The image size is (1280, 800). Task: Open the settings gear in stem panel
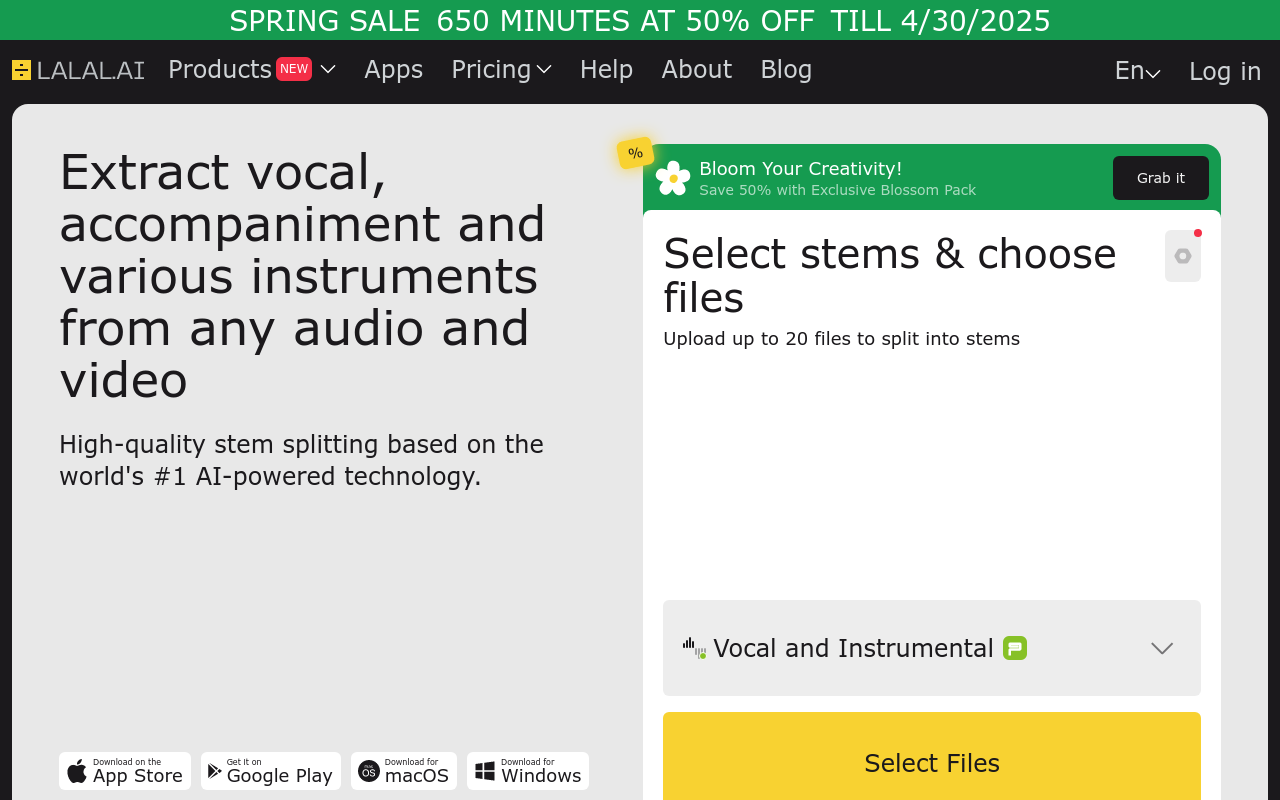point(1183,256)
